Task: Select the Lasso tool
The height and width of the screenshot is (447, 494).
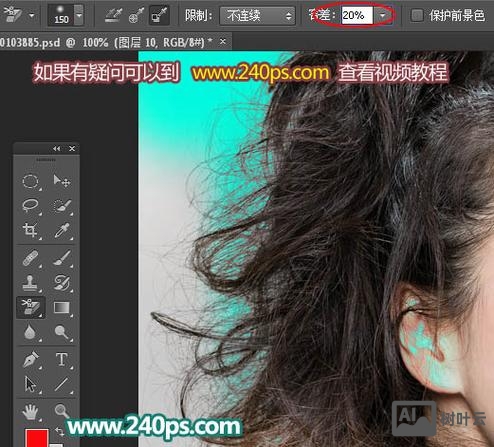Action: [30, 205]
